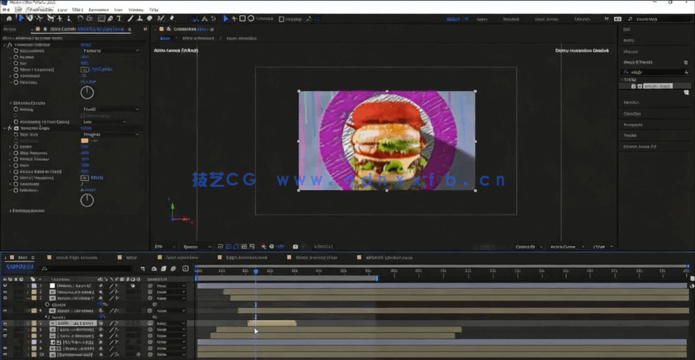This screenshot has width=695, height=360.
Task: Click the blue current time indicator in timeline
Action: point(255,271)
